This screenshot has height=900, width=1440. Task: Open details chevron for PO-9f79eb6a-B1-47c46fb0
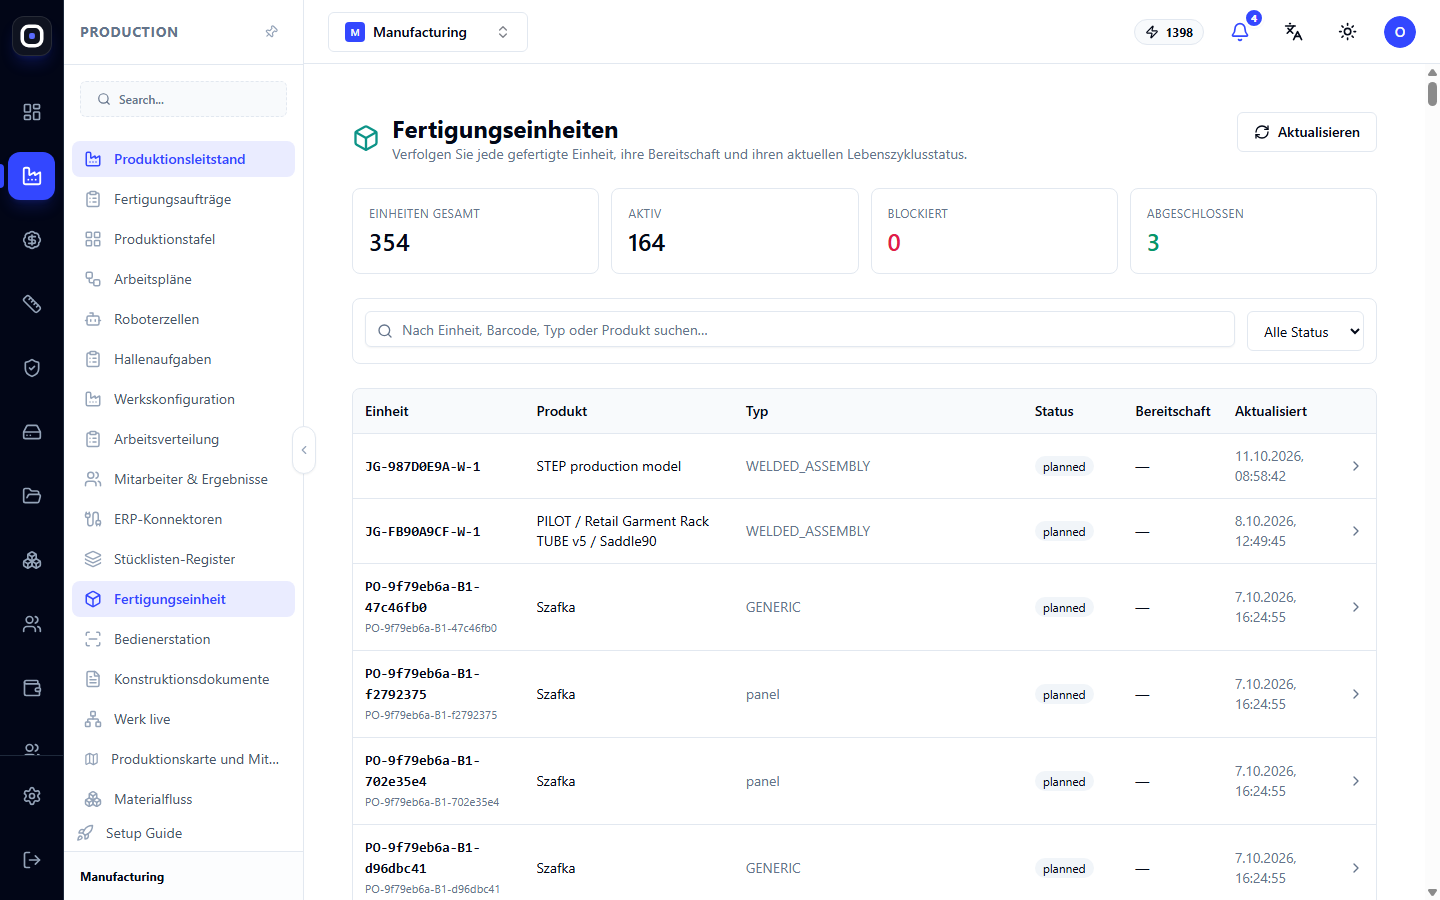click(1356, 607)
